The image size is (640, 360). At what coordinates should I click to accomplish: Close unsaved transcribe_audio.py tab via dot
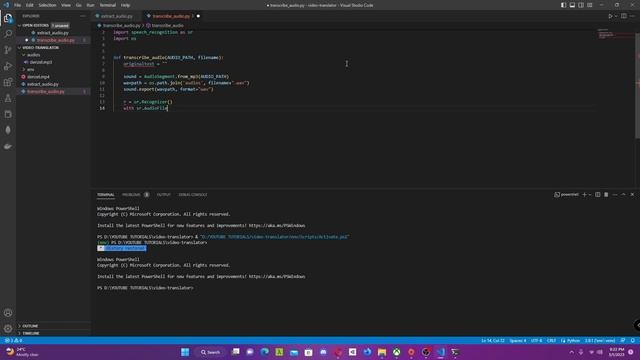click(198, 16)
